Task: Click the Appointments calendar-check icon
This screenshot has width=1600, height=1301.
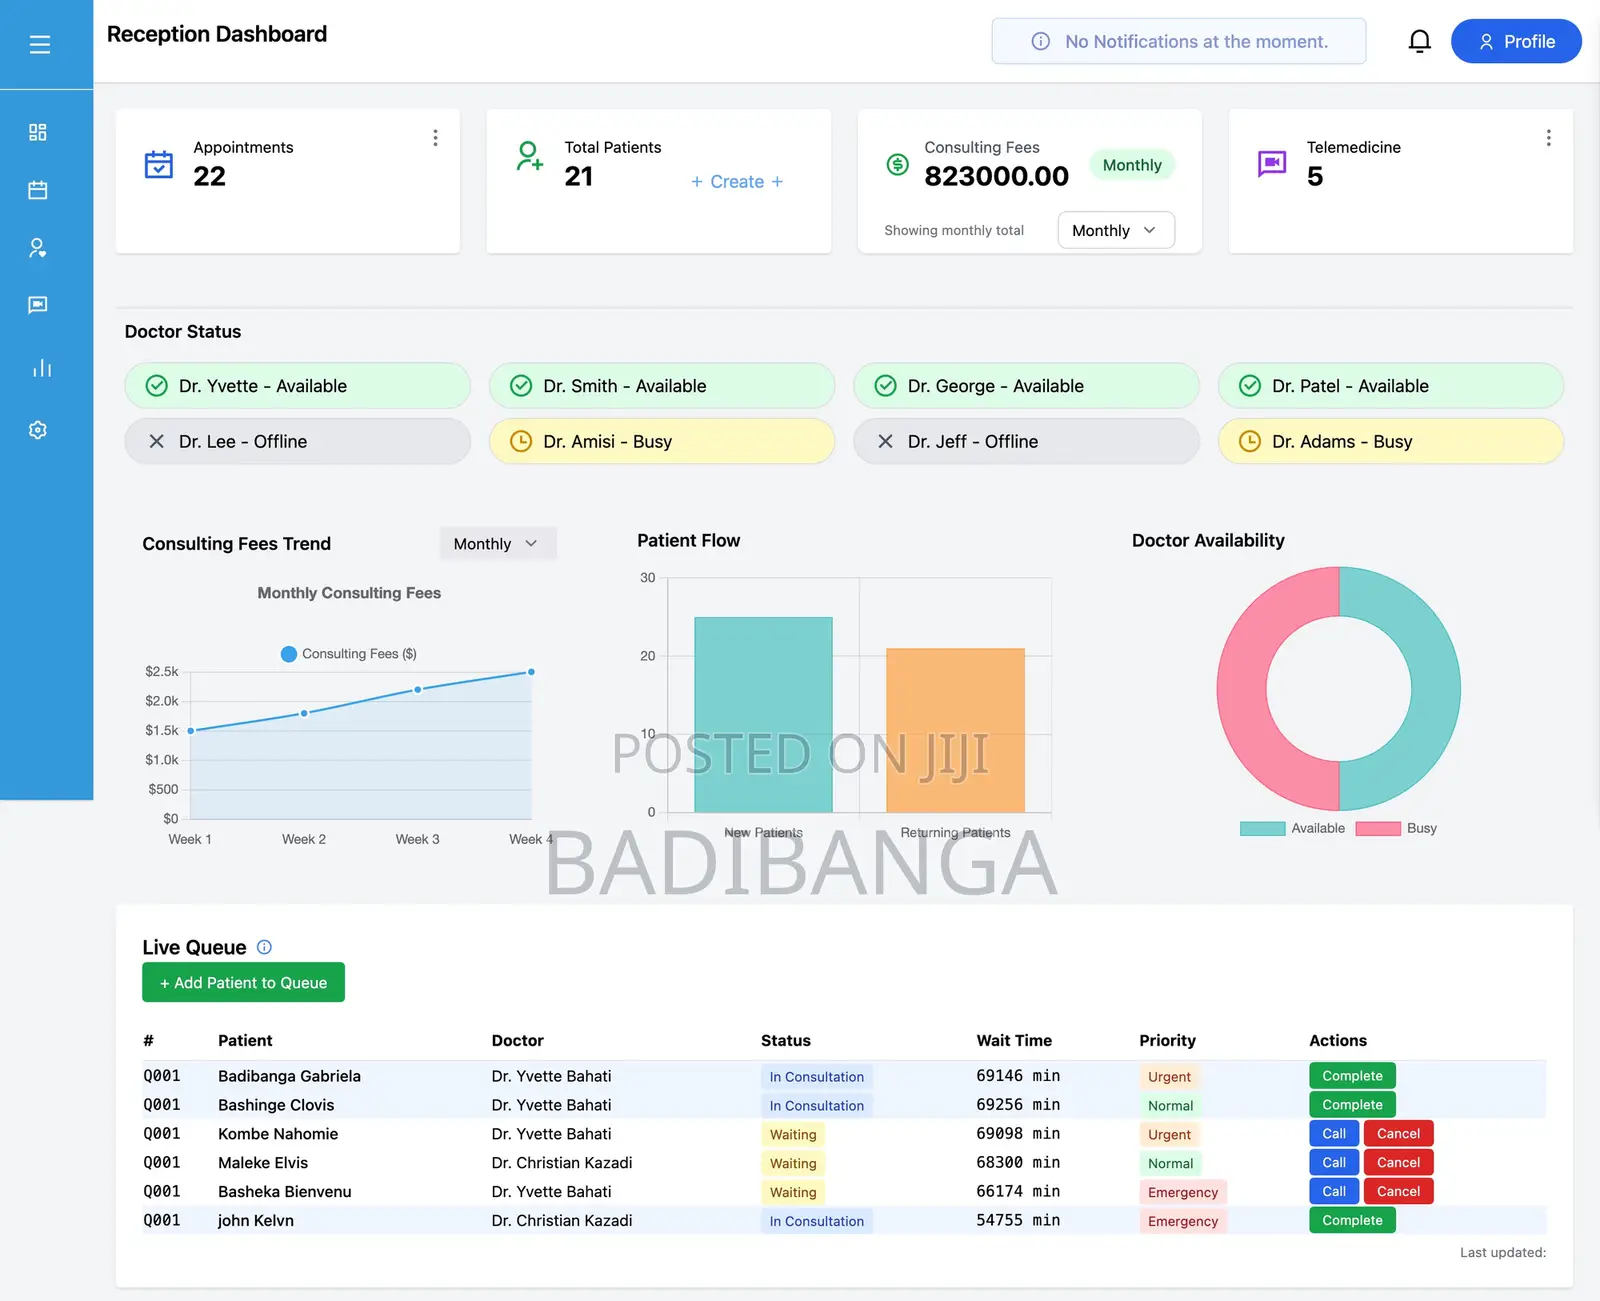Action: [x=159, y=164]
